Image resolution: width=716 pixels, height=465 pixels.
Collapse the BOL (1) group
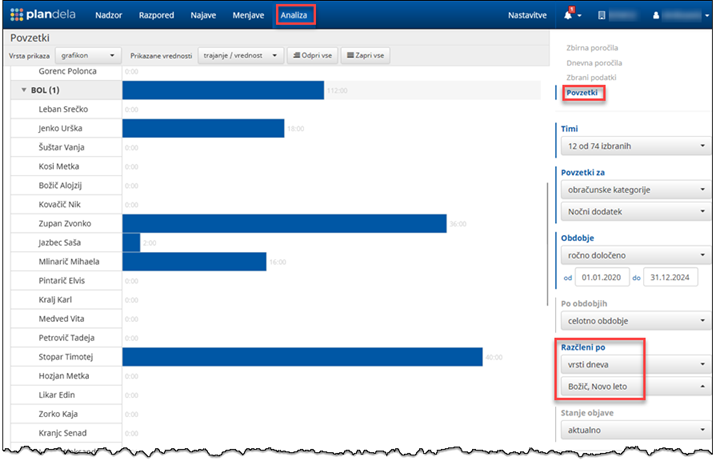[x=24, y=90]
